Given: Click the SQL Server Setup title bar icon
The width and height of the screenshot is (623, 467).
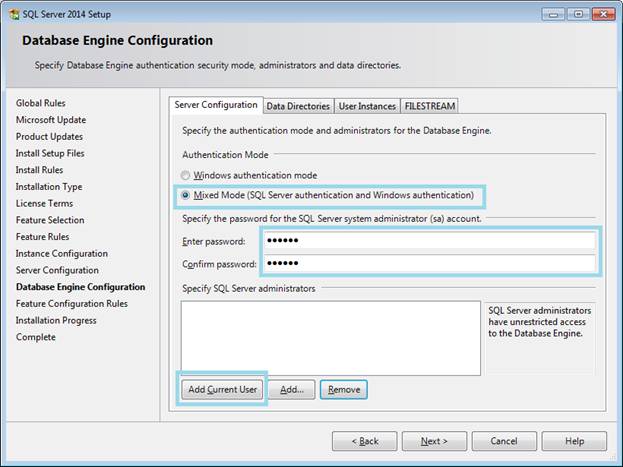Looking at the screenshot, I should (x=14, y=15).
